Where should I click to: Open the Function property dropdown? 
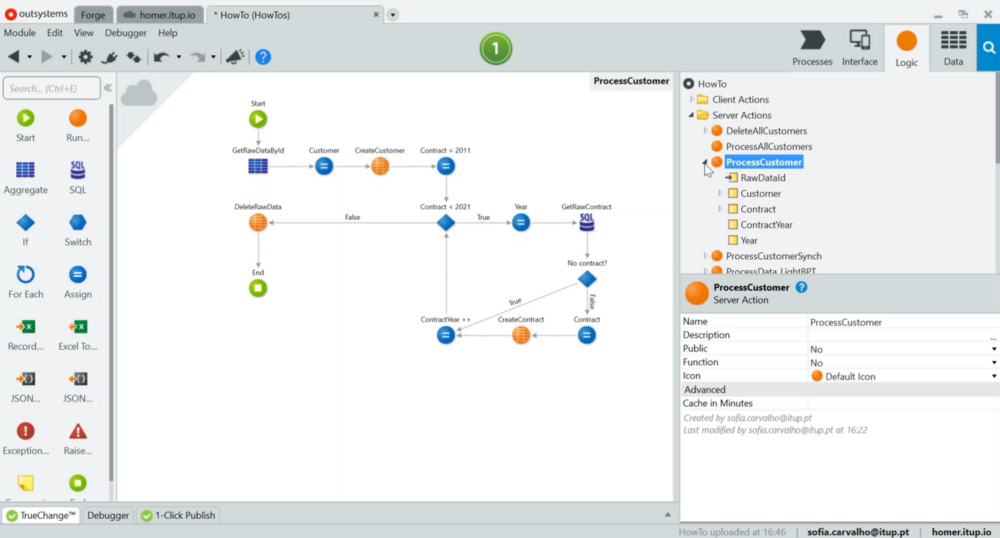(x=994, y=363)
